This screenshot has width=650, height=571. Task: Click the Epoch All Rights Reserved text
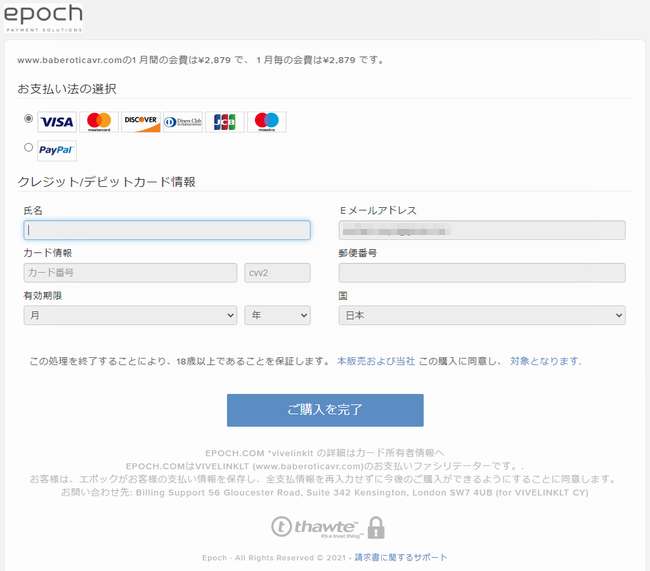click(x=274, y=558)
